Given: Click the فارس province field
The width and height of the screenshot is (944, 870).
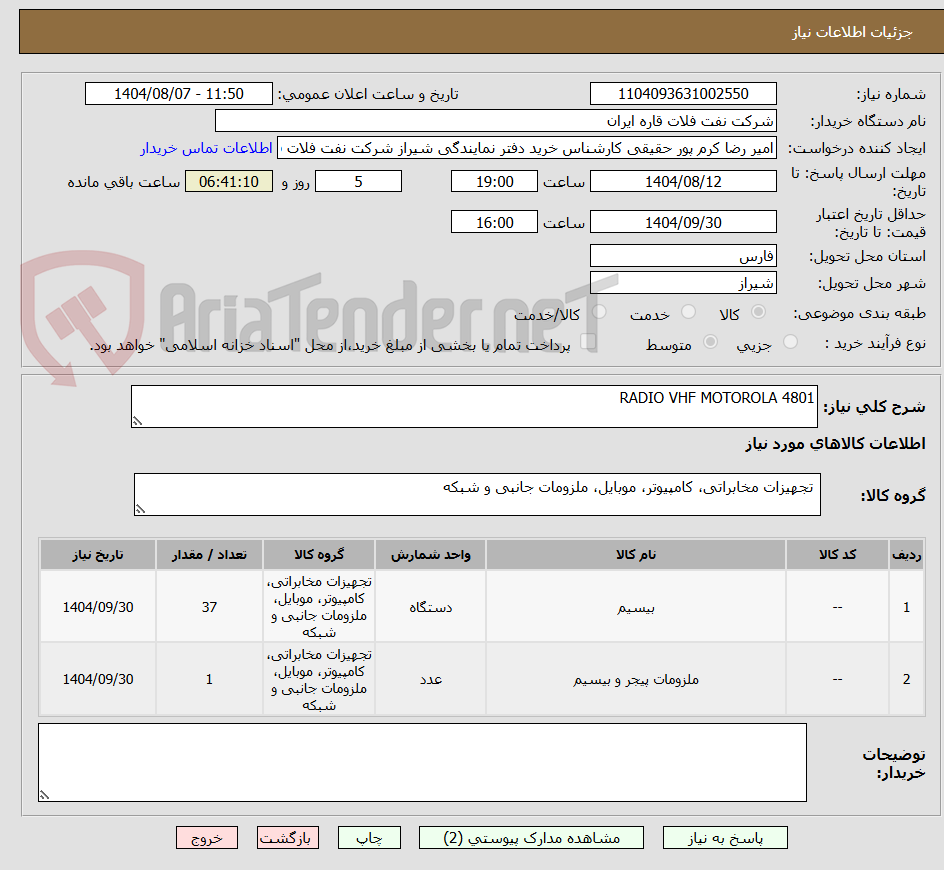Looking at the screenshot, I should pyautogui.click(x=683, y=255).
